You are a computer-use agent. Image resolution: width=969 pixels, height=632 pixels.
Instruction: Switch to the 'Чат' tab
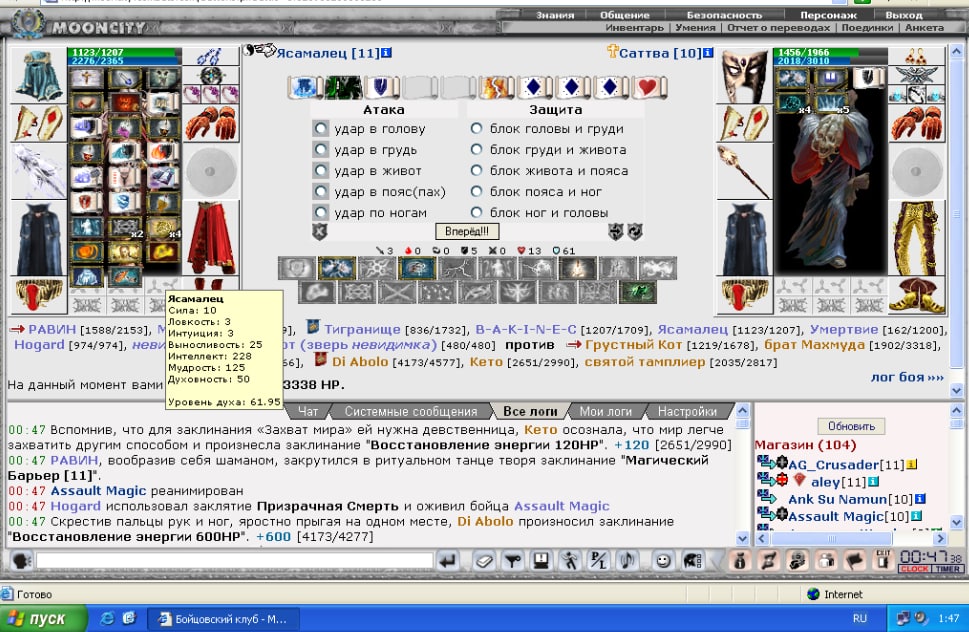308,411
